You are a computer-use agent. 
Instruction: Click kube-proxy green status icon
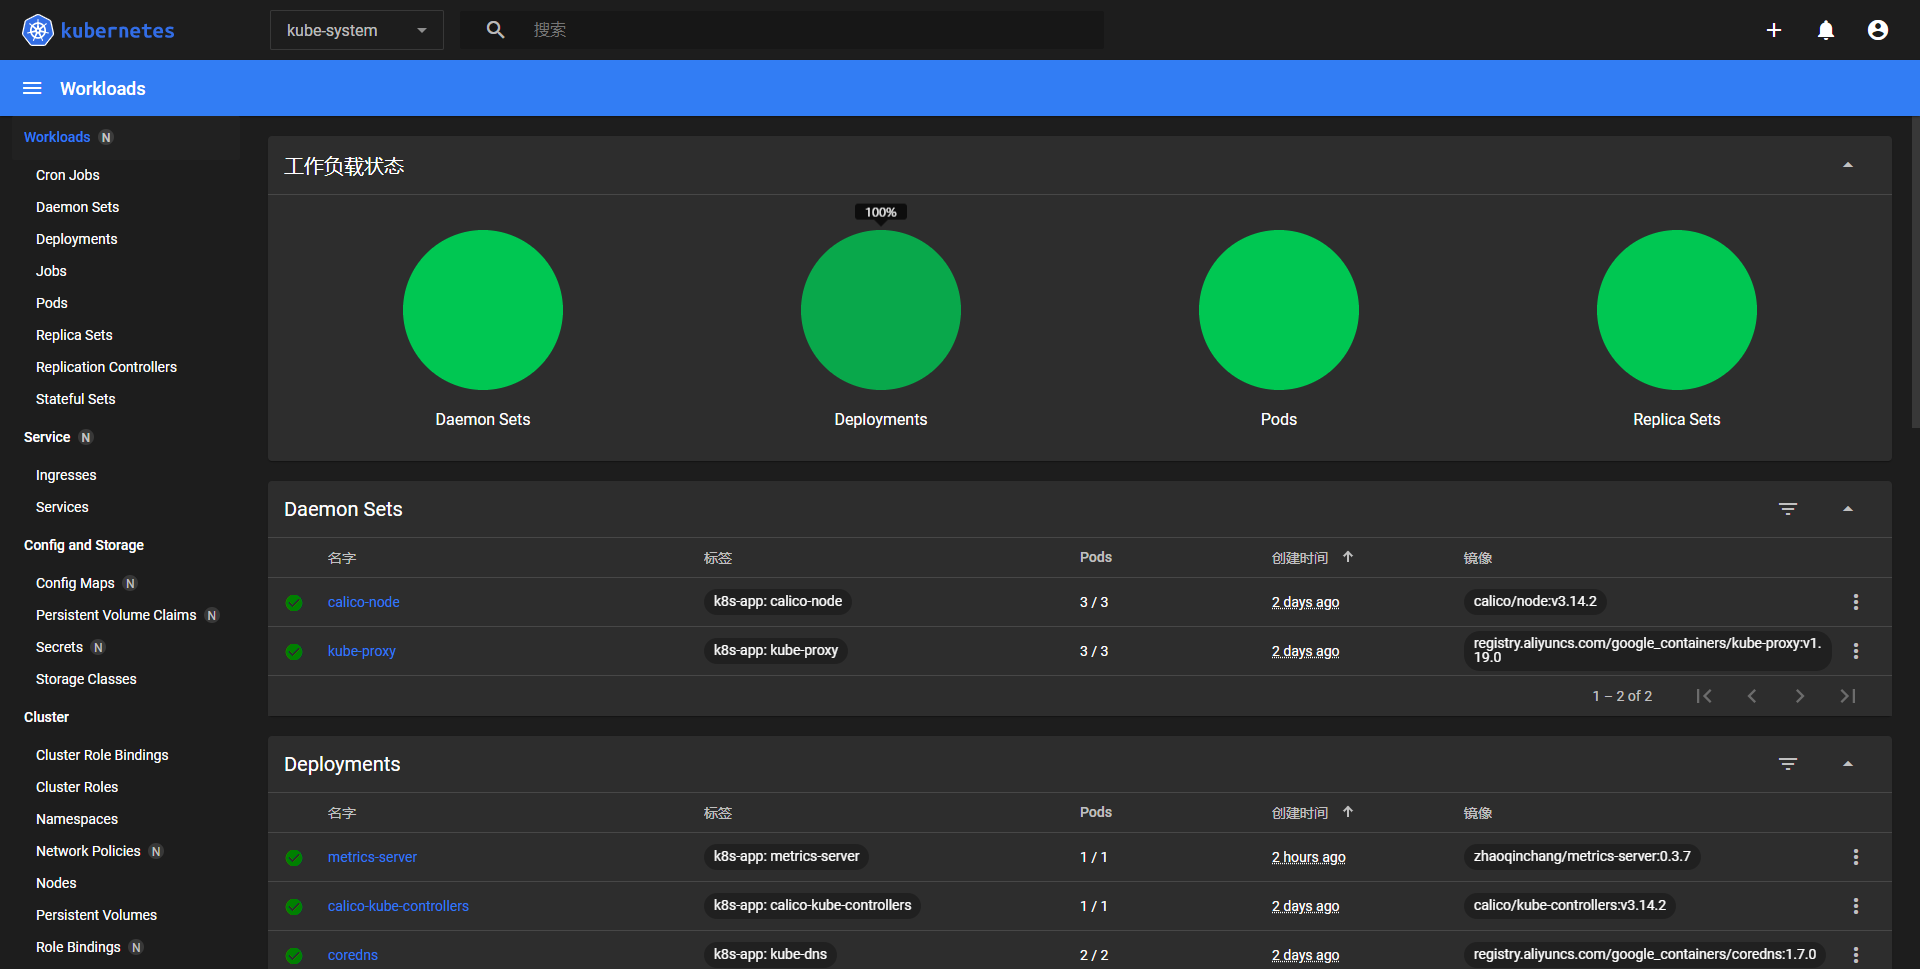pos(294,651)
